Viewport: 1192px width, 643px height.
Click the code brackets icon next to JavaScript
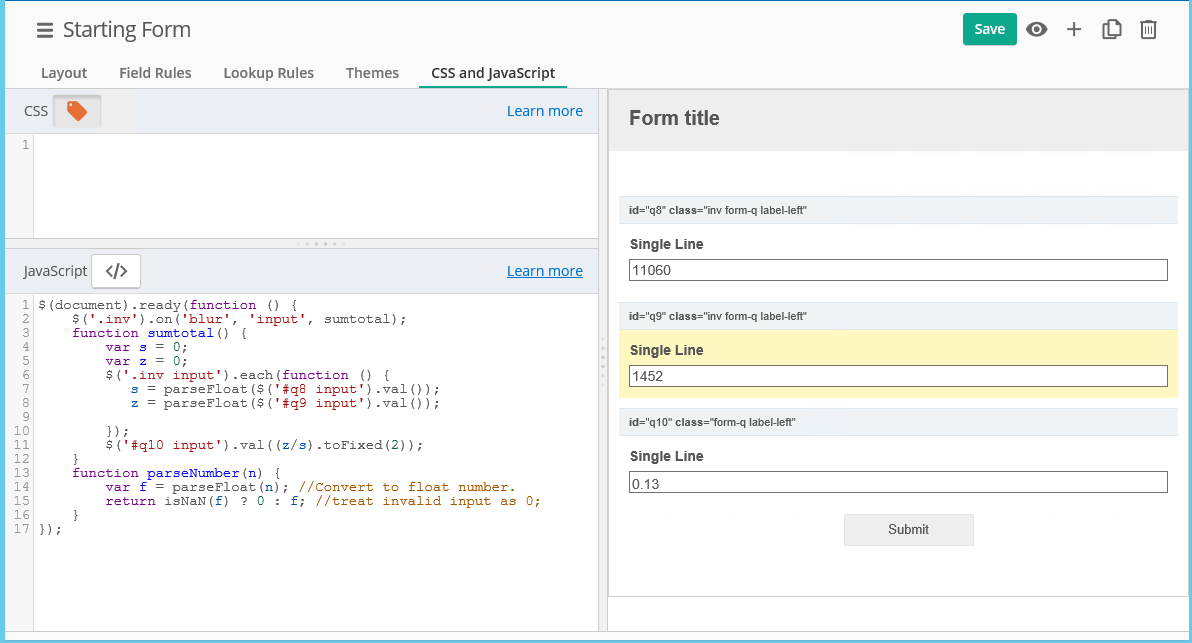[116, 271]
